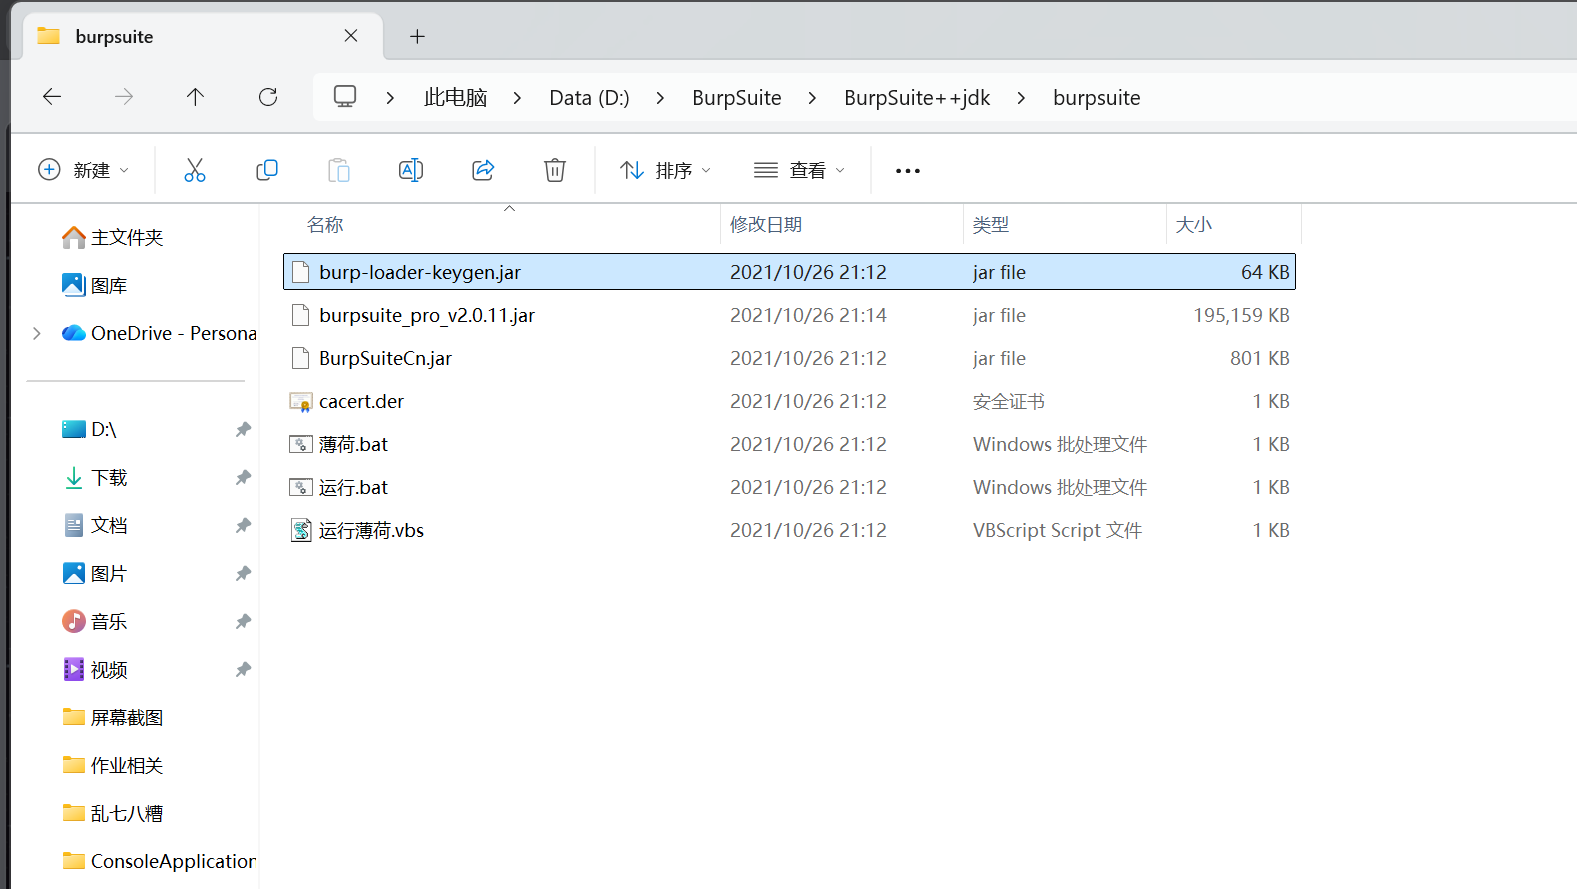The width and height of the screenshot is (1577, 889).
Task: Navigate to BurpSuite in address bar
Action: [737, 98]
